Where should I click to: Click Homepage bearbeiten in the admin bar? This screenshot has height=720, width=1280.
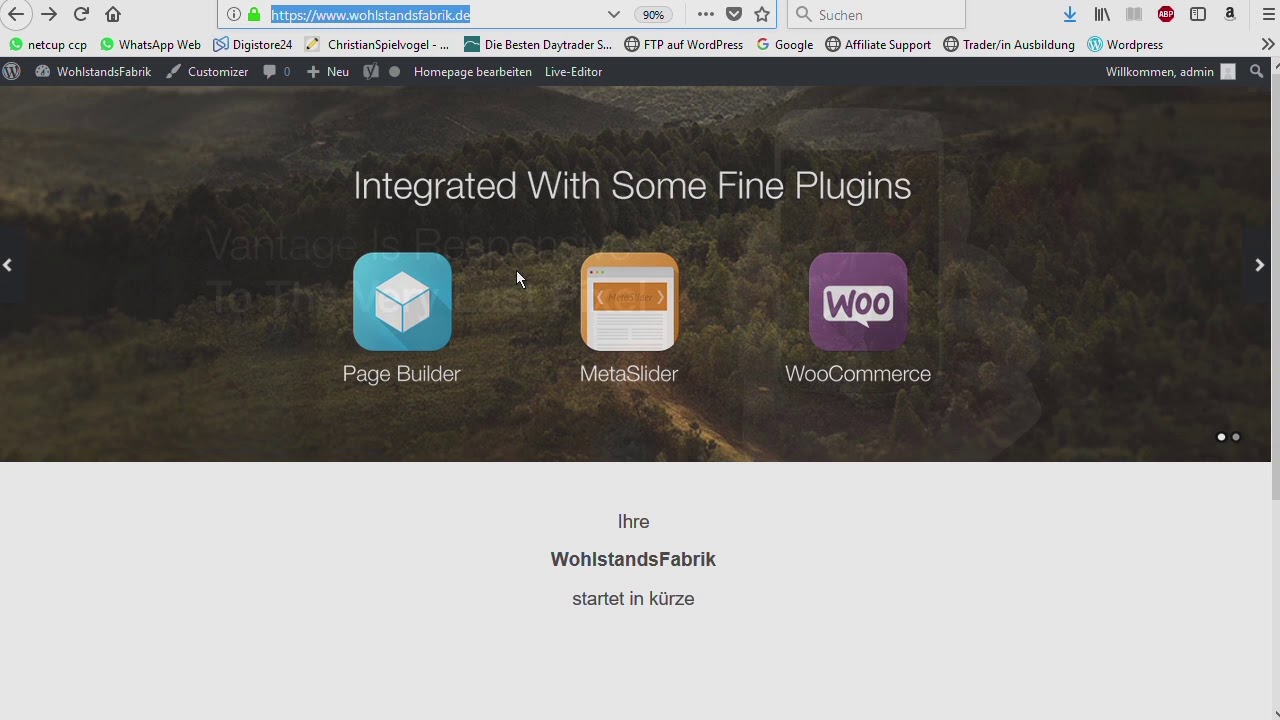point(473,72)
